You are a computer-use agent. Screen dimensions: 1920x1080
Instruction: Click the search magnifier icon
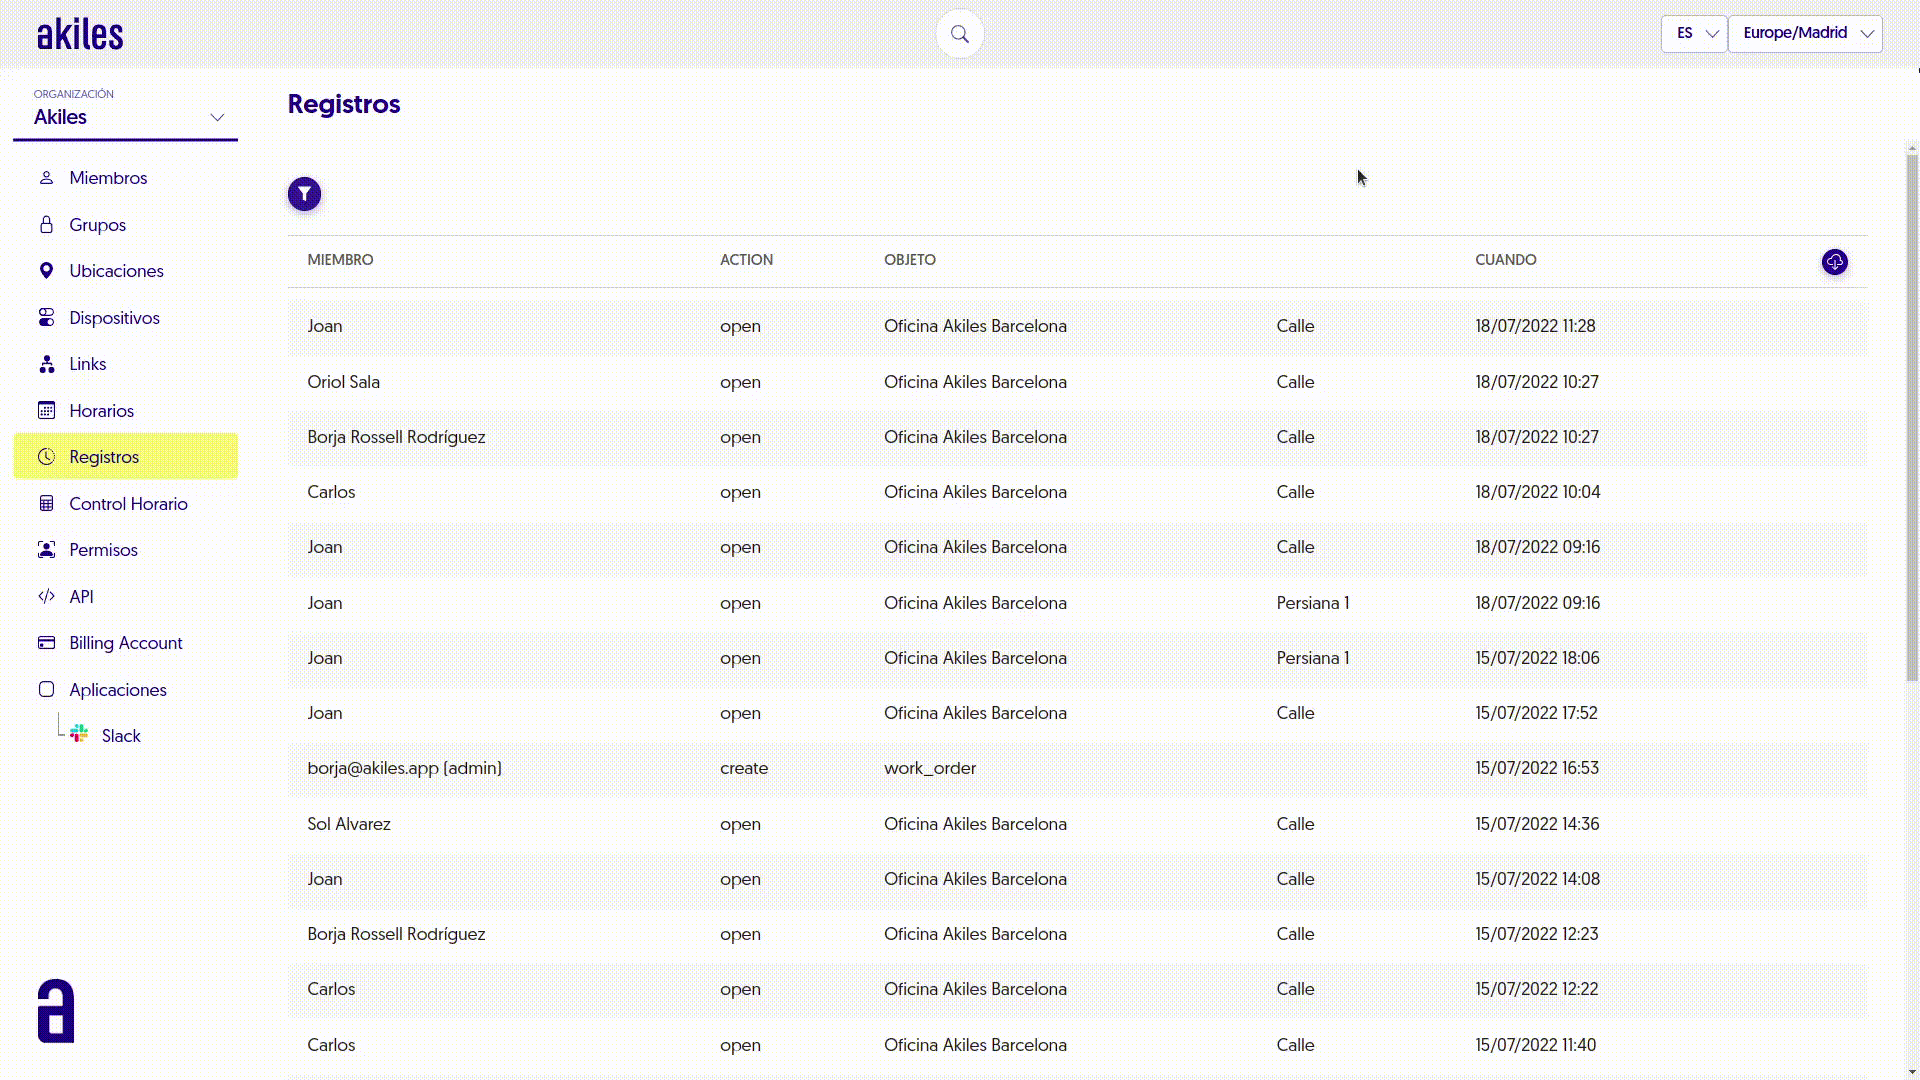pos(959,34)
